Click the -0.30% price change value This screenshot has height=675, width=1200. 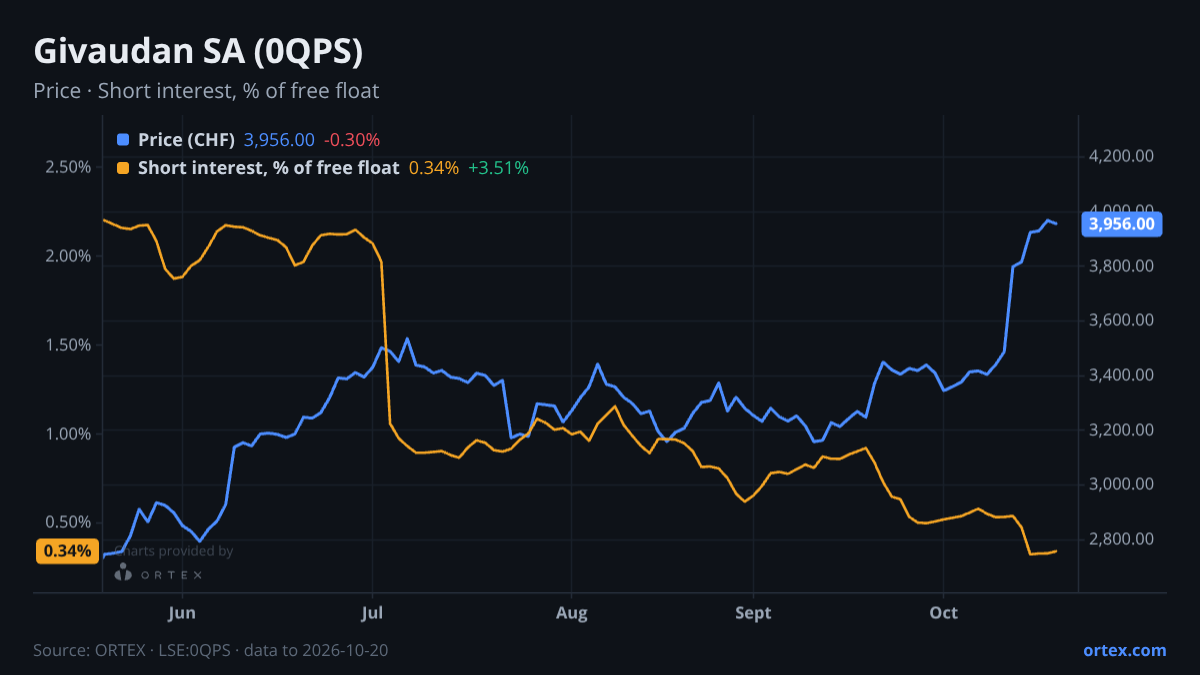point(352,140)
